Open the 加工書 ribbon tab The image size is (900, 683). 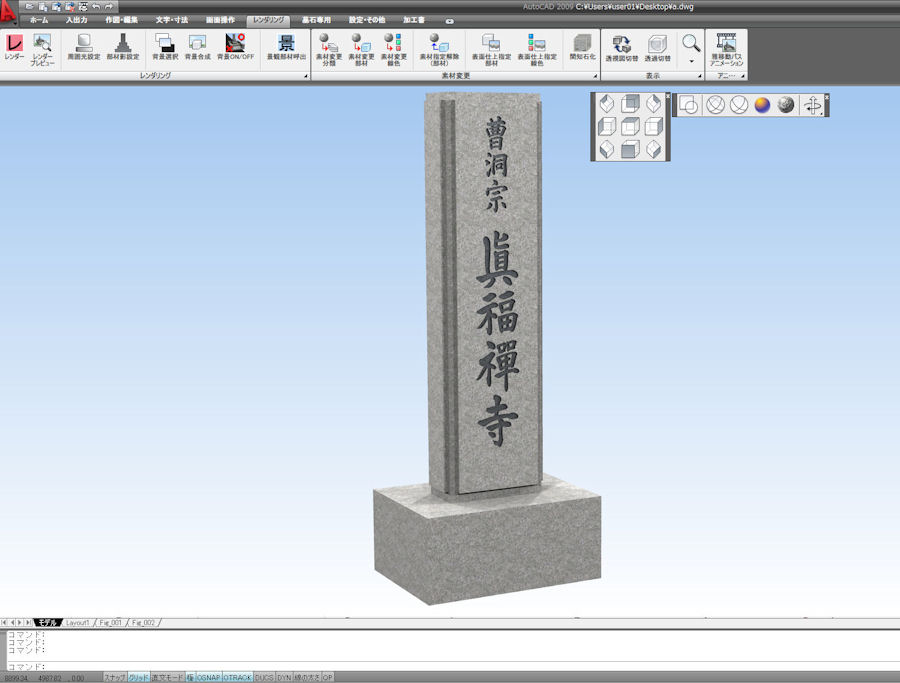[414, 20]
